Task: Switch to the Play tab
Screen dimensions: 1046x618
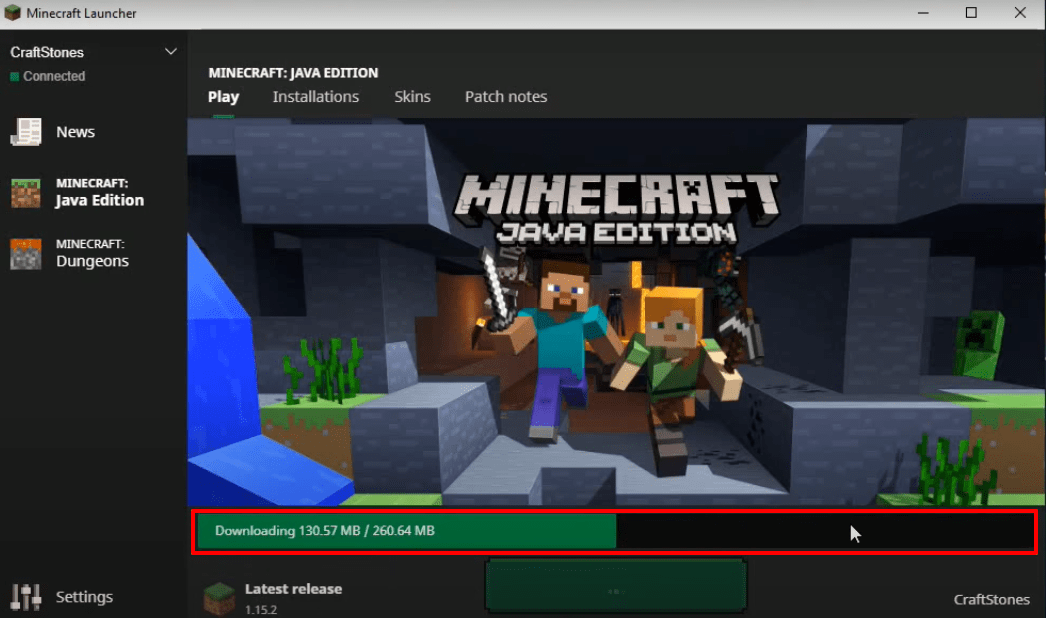Action: [x=223, y=97]
